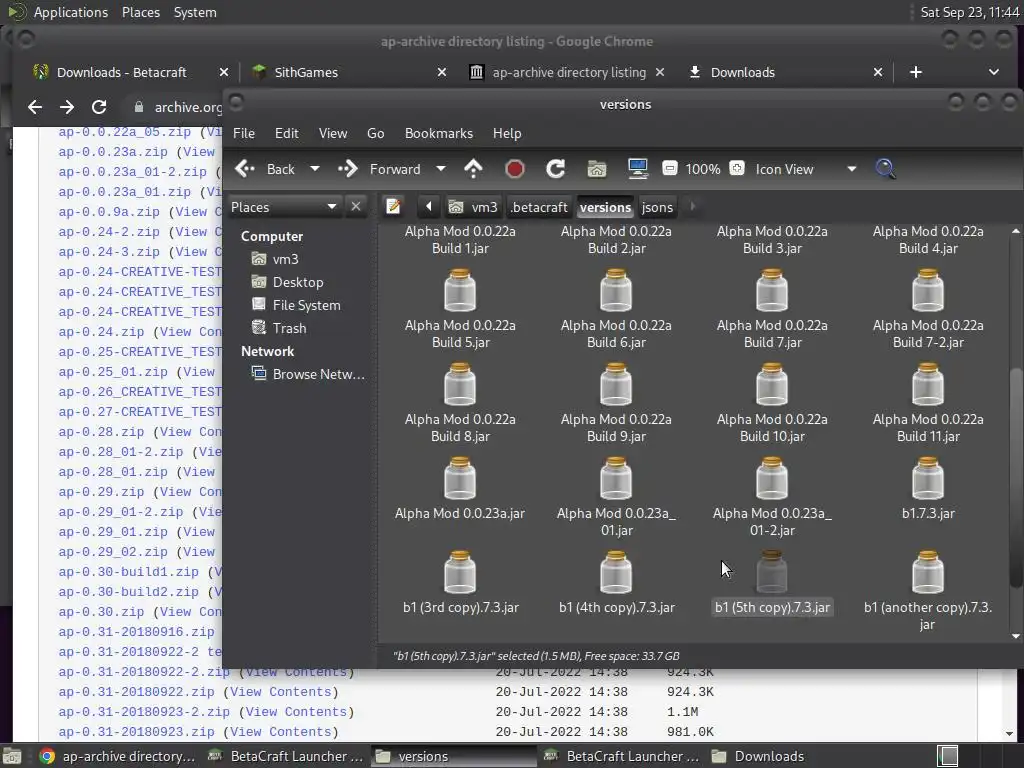This screenshot has width=1024, height=768.
Task: Open the Edit menu
Action: coord(286,133)
